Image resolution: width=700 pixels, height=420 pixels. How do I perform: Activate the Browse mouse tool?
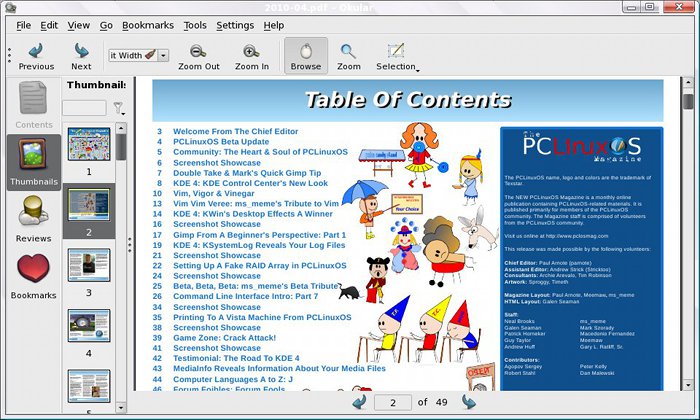[306, 56]
